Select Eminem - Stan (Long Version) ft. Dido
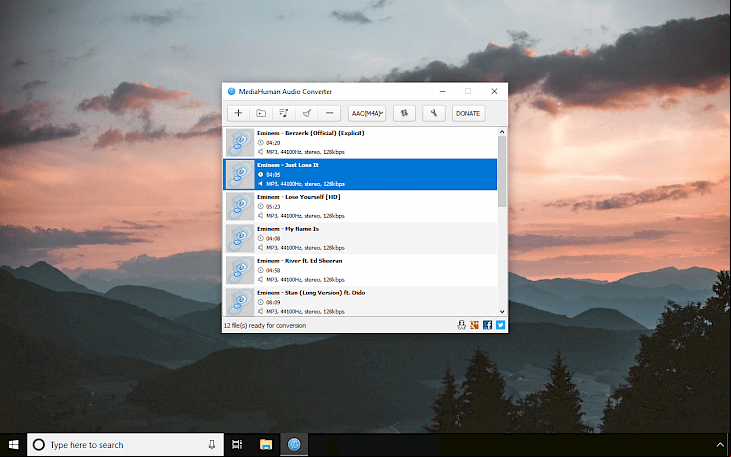Viewport: 731px width, 457px height. pos(360,301)
